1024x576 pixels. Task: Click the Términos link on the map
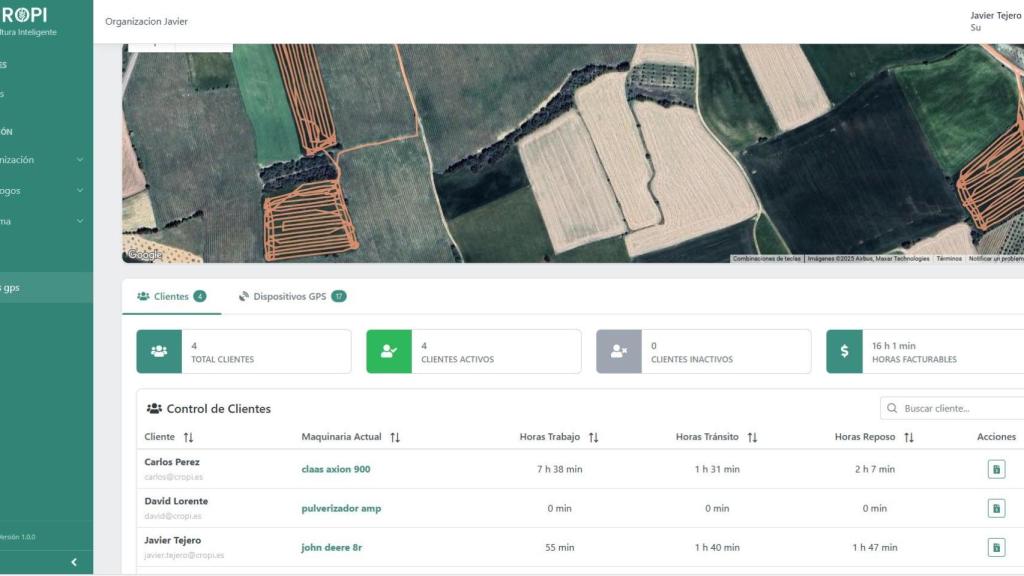948,258
